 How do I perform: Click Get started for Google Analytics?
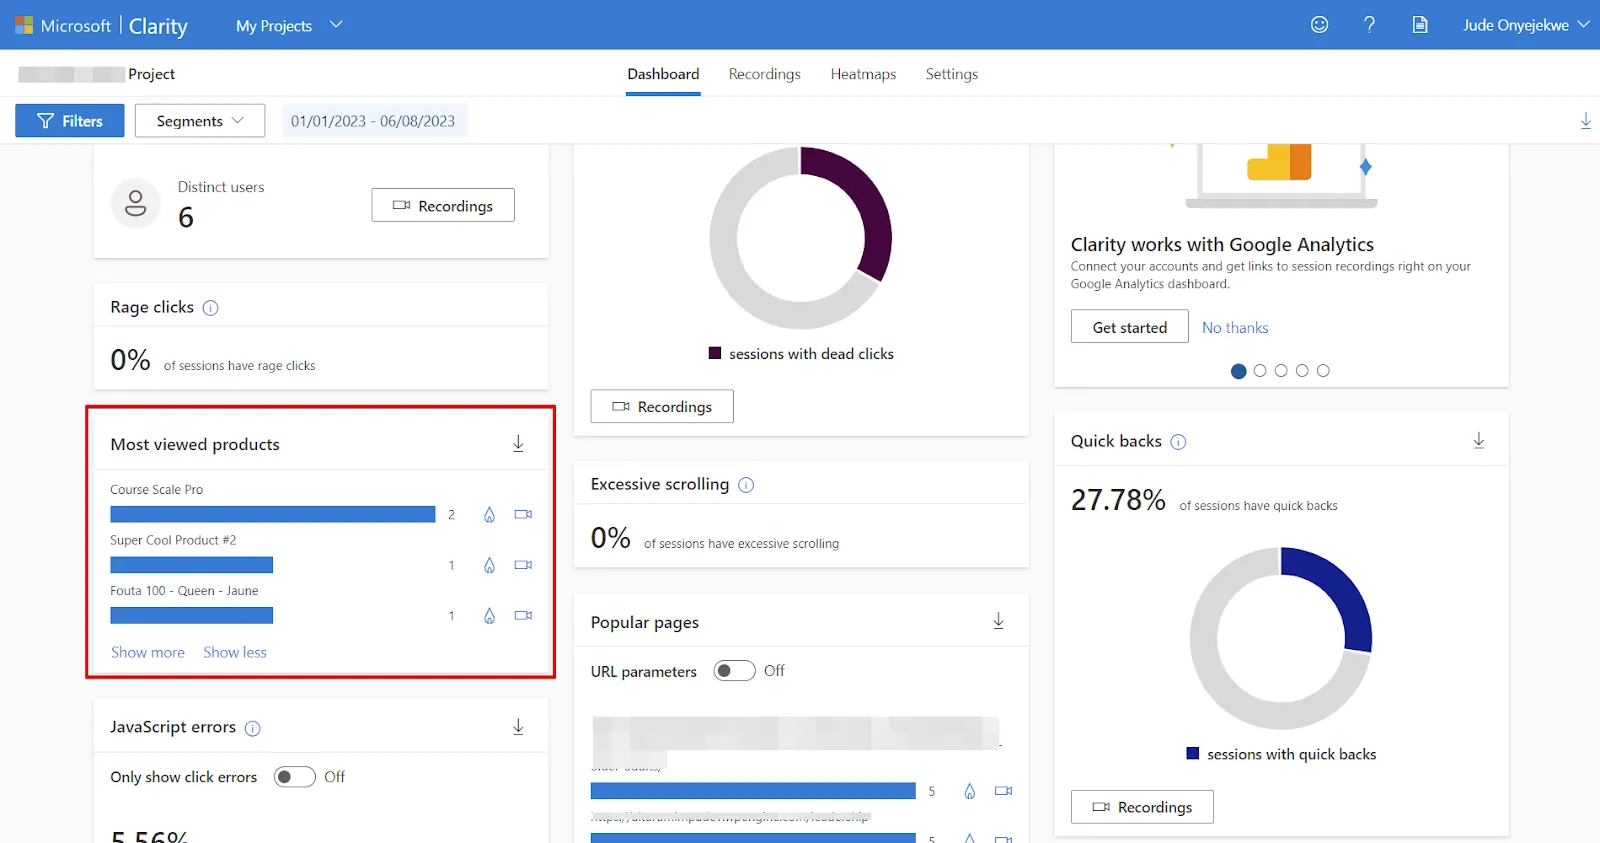1129,327
